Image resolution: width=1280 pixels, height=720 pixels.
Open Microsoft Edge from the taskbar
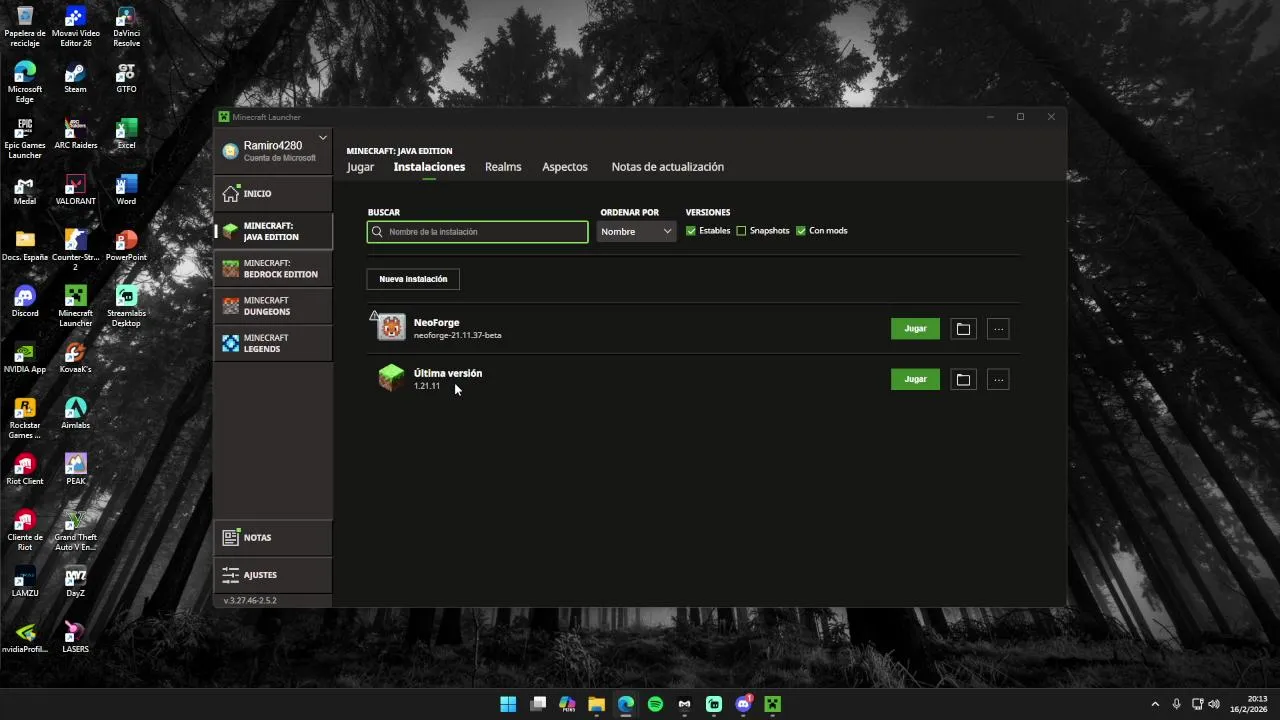pyautogui.click(x=625, y=704)
